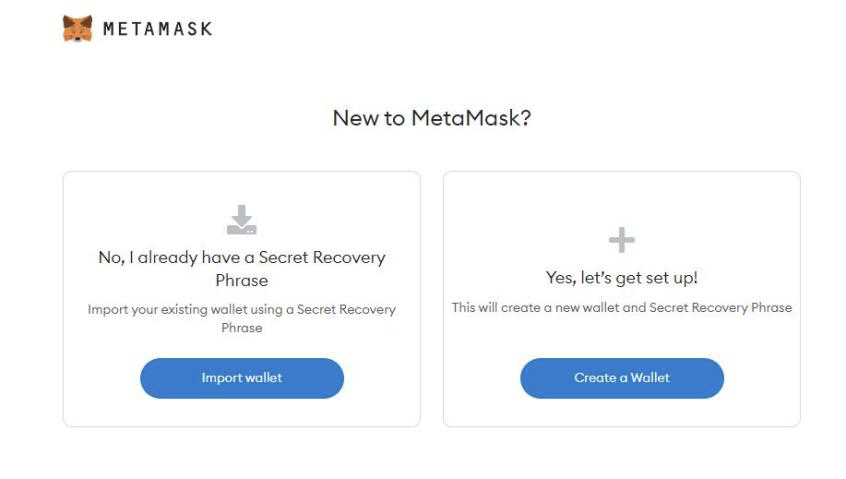Click the METAMASK wordmark text
846x479 pixels.
158,29
